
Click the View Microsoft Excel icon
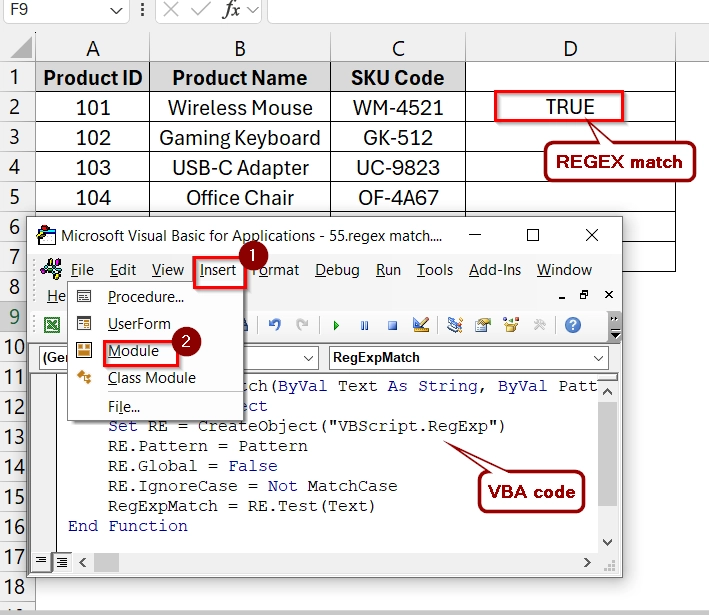[x=51, y=325]
